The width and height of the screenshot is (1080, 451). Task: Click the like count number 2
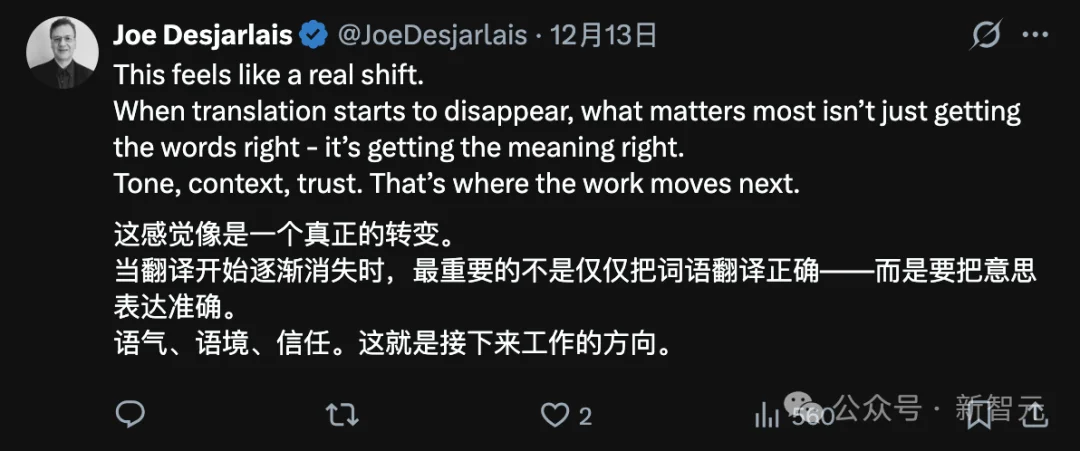[x=586, y=415]
